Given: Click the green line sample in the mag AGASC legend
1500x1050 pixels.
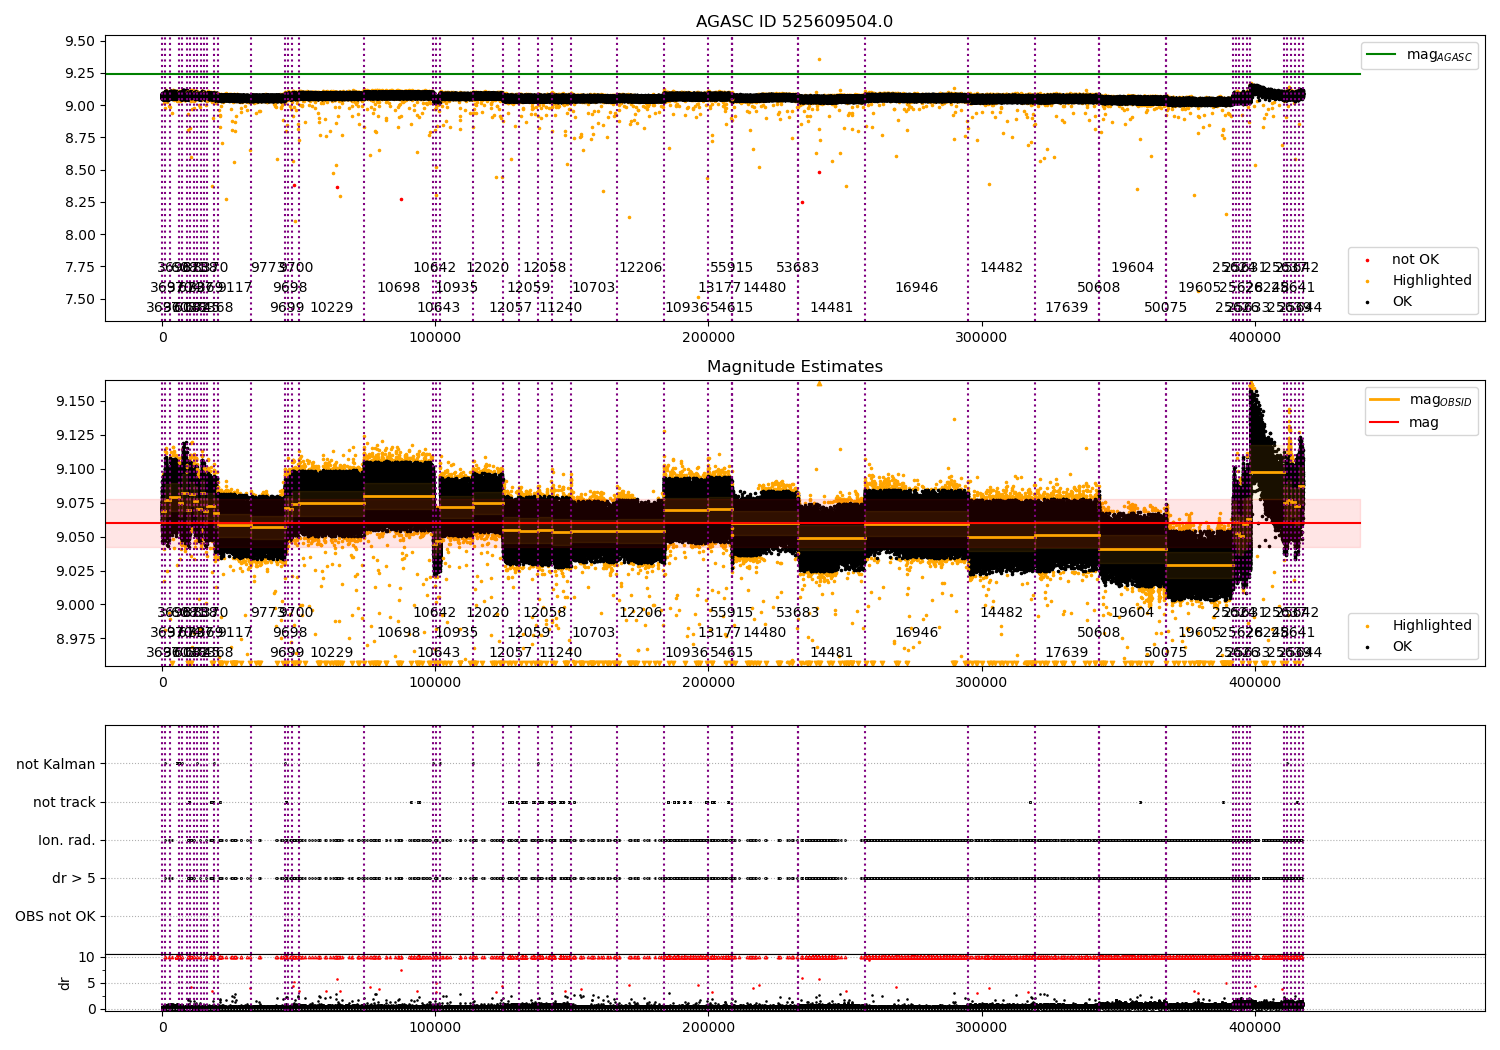Looking at the screenshot, I should pyautogui.click(x=1381, y=55).
